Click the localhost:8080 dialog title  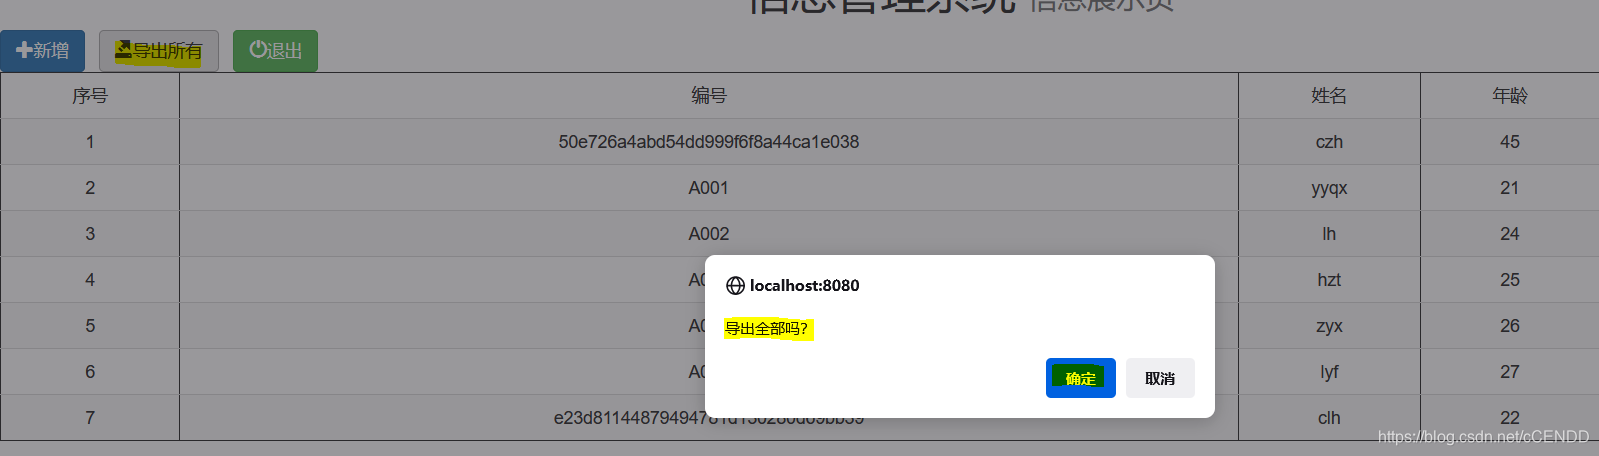[805, 286]
